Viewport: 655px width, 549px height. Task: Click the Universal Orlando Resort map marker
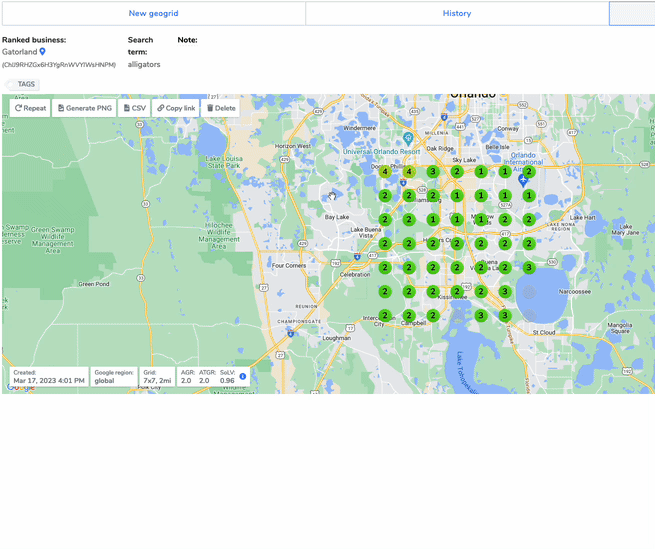[408, 138]
